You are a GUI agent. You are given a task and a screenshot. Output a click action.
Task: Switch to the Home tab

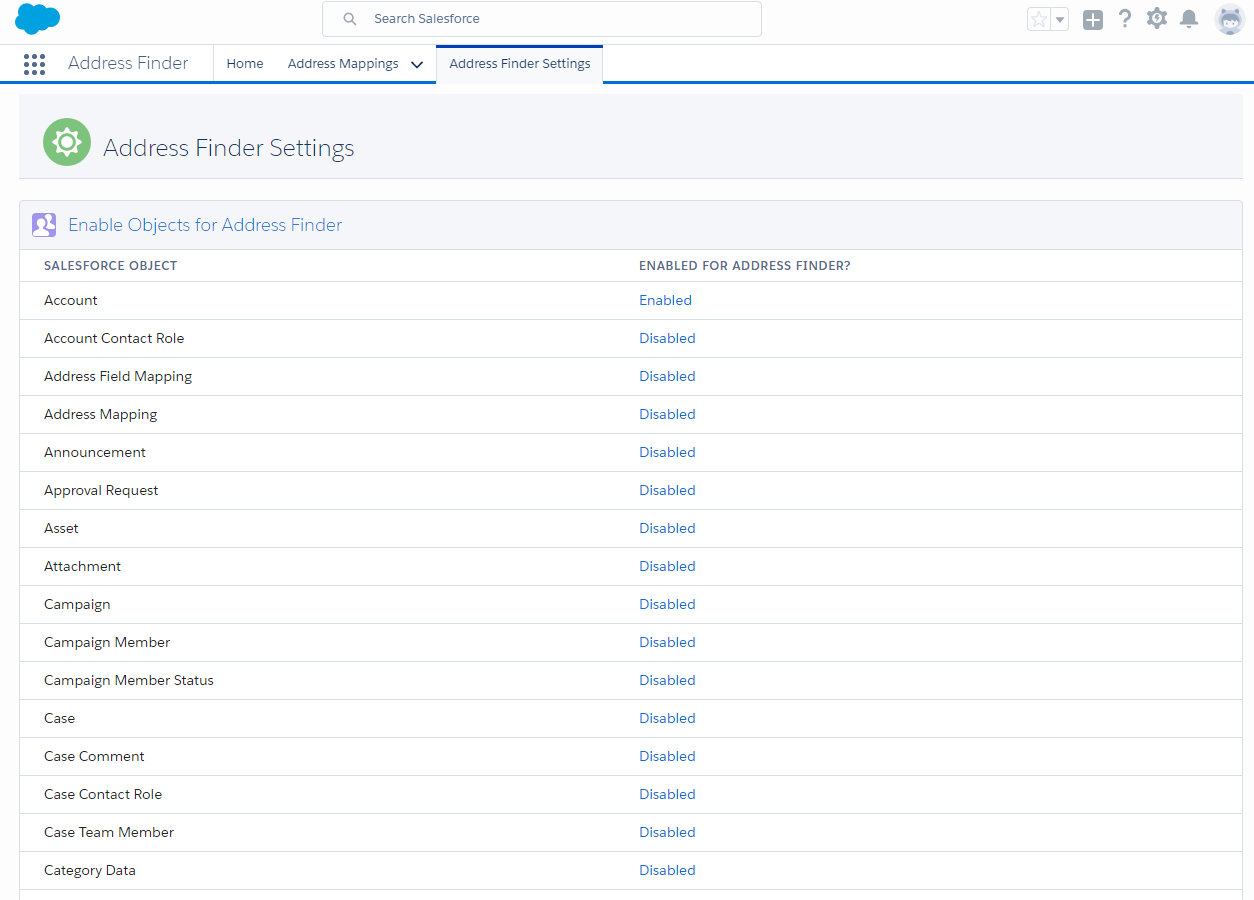tap(244, 63)
